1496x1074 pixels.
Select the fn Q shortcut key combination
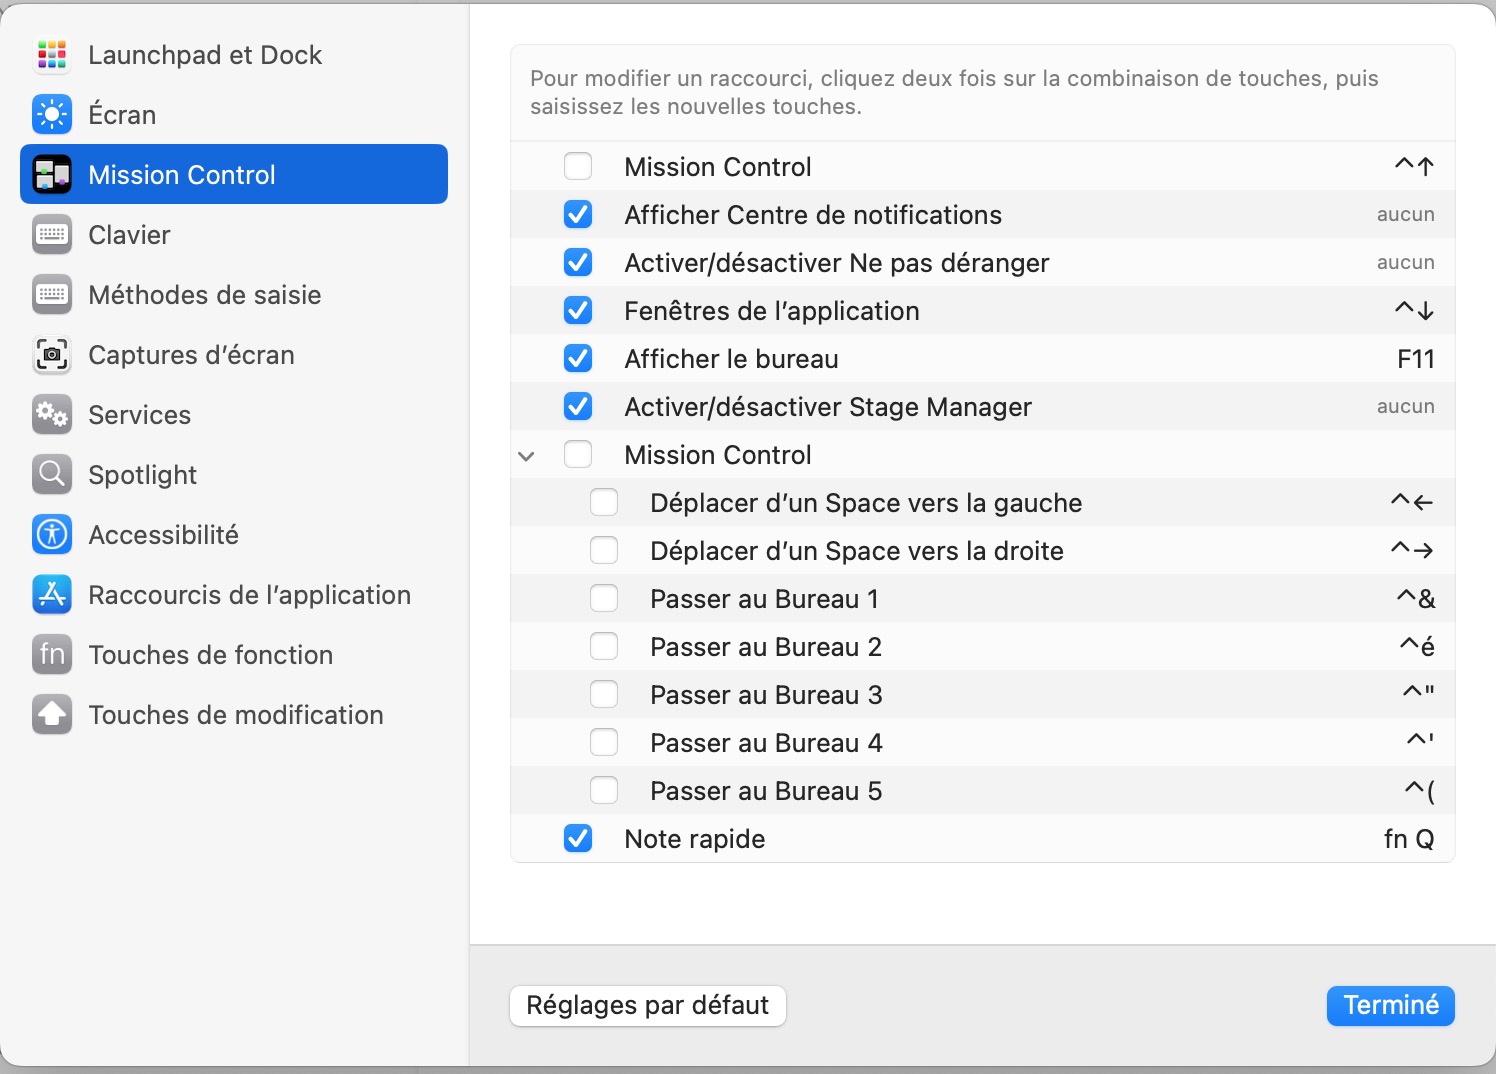(x=1408, y=839)
